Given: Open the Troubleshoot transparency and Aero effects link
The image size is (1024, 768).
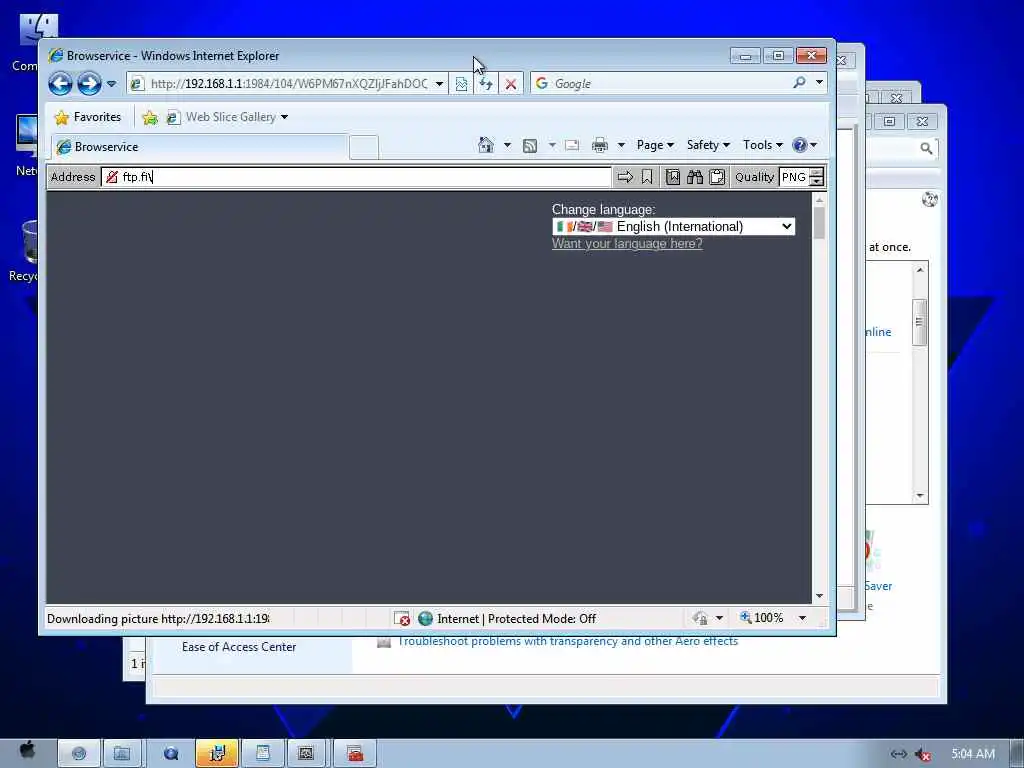Looking at the screenshot, I should [x=568, y=642].
